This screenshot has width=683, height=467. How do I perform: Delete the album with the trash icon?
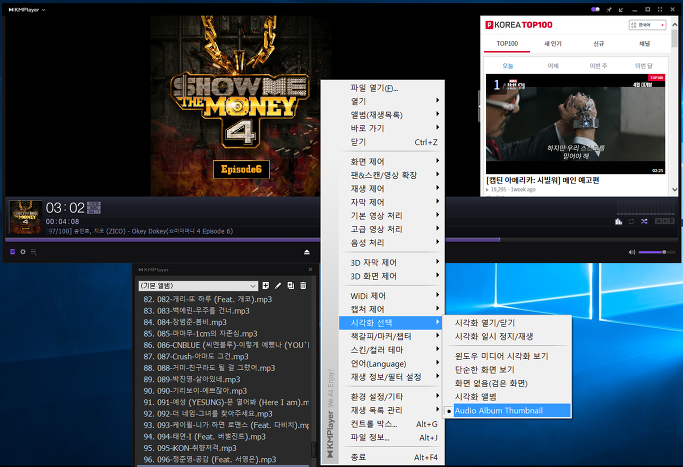[303, 285]
